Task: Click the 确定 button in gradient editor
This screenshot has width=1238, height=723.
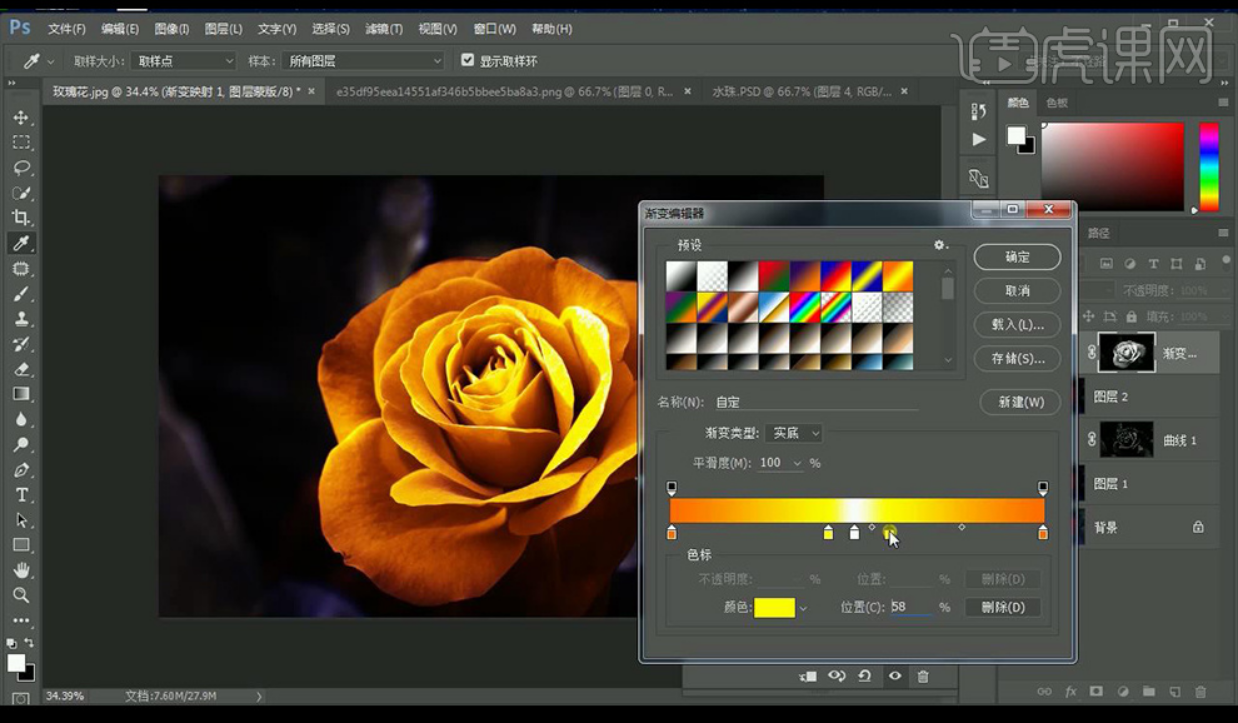Action: click(x=1017, y=257)
